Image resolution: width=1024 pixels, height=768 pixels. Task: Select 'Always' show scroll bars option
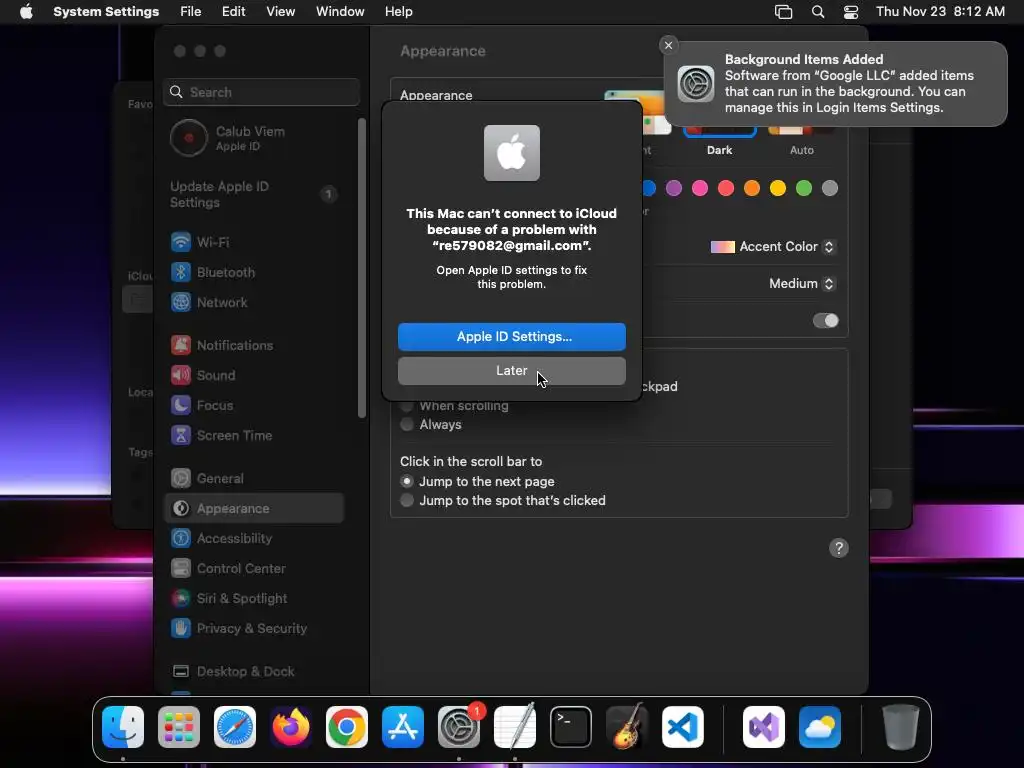point(407,424)
